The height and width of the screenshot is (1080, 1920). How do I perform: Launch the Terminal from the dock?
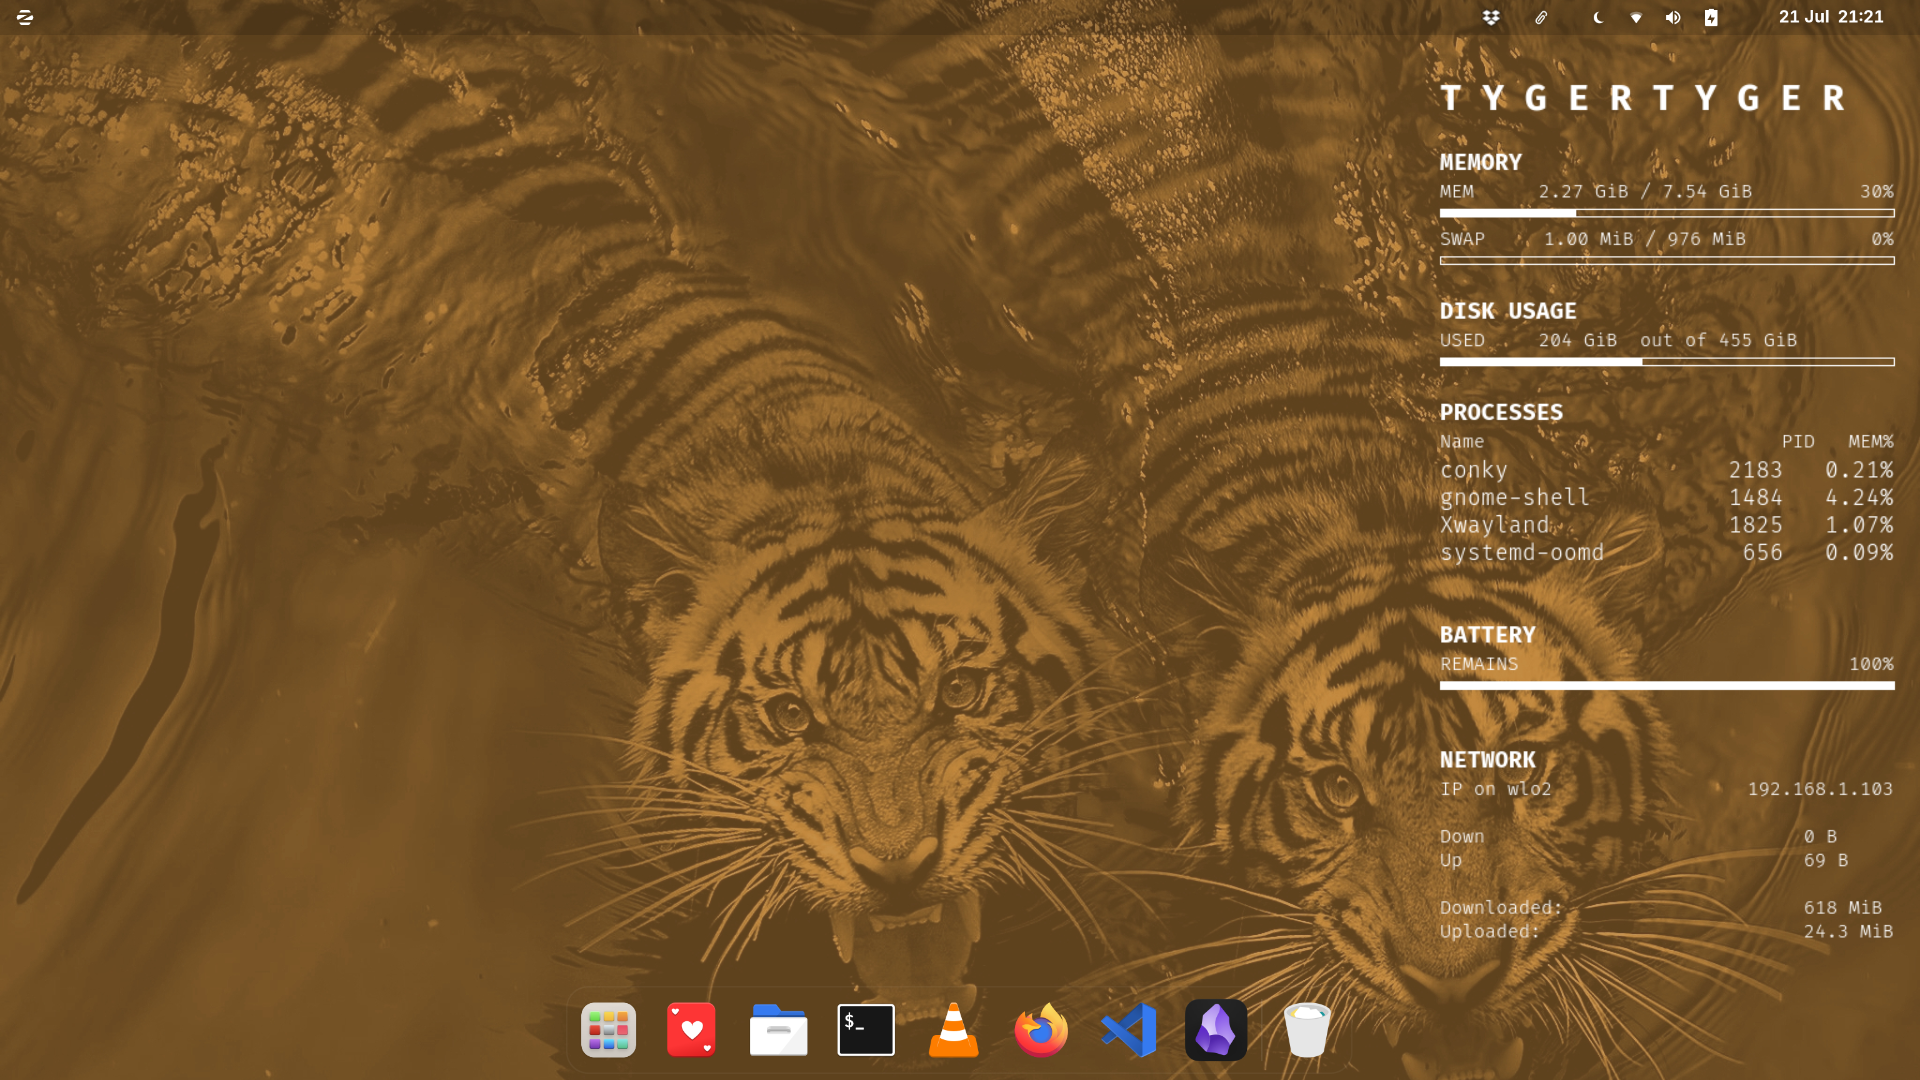click(866, 1030)
